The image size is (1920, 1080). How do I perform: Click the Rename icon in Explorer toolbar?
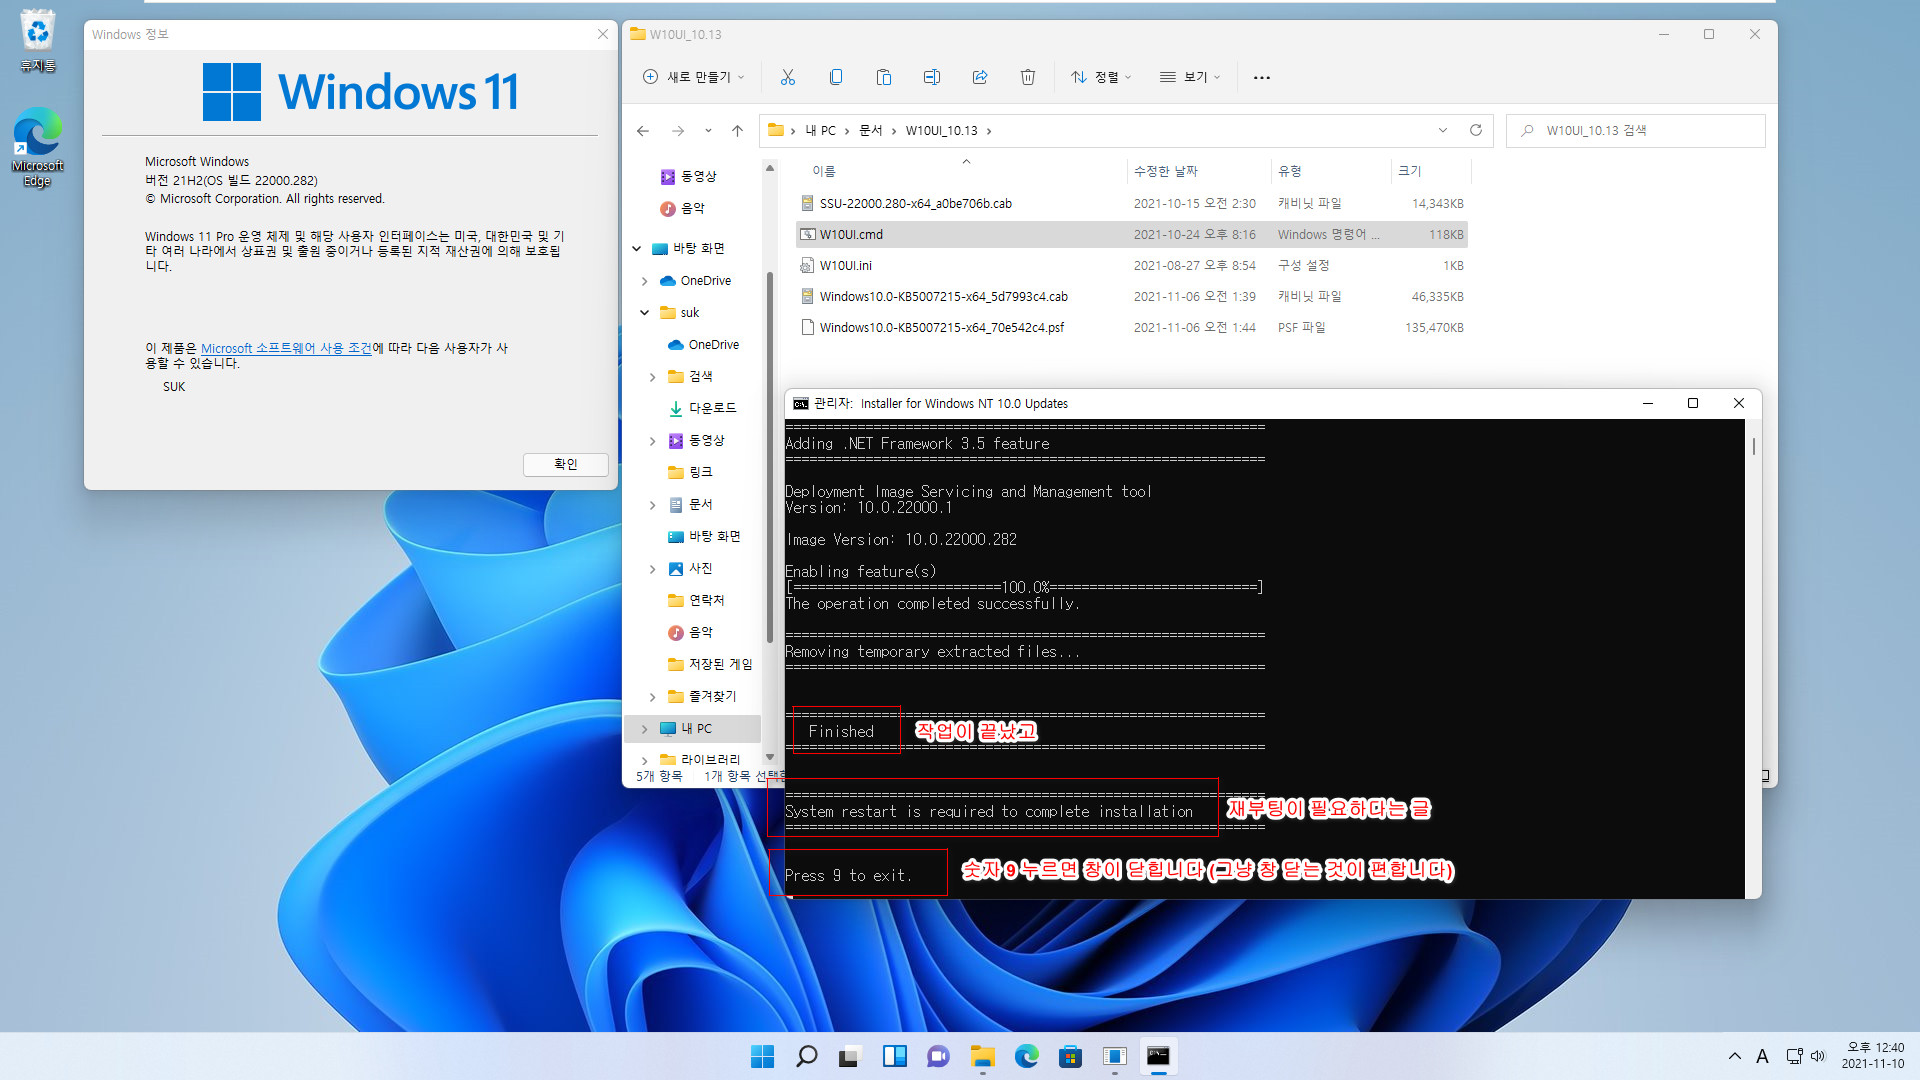(932, 77)
